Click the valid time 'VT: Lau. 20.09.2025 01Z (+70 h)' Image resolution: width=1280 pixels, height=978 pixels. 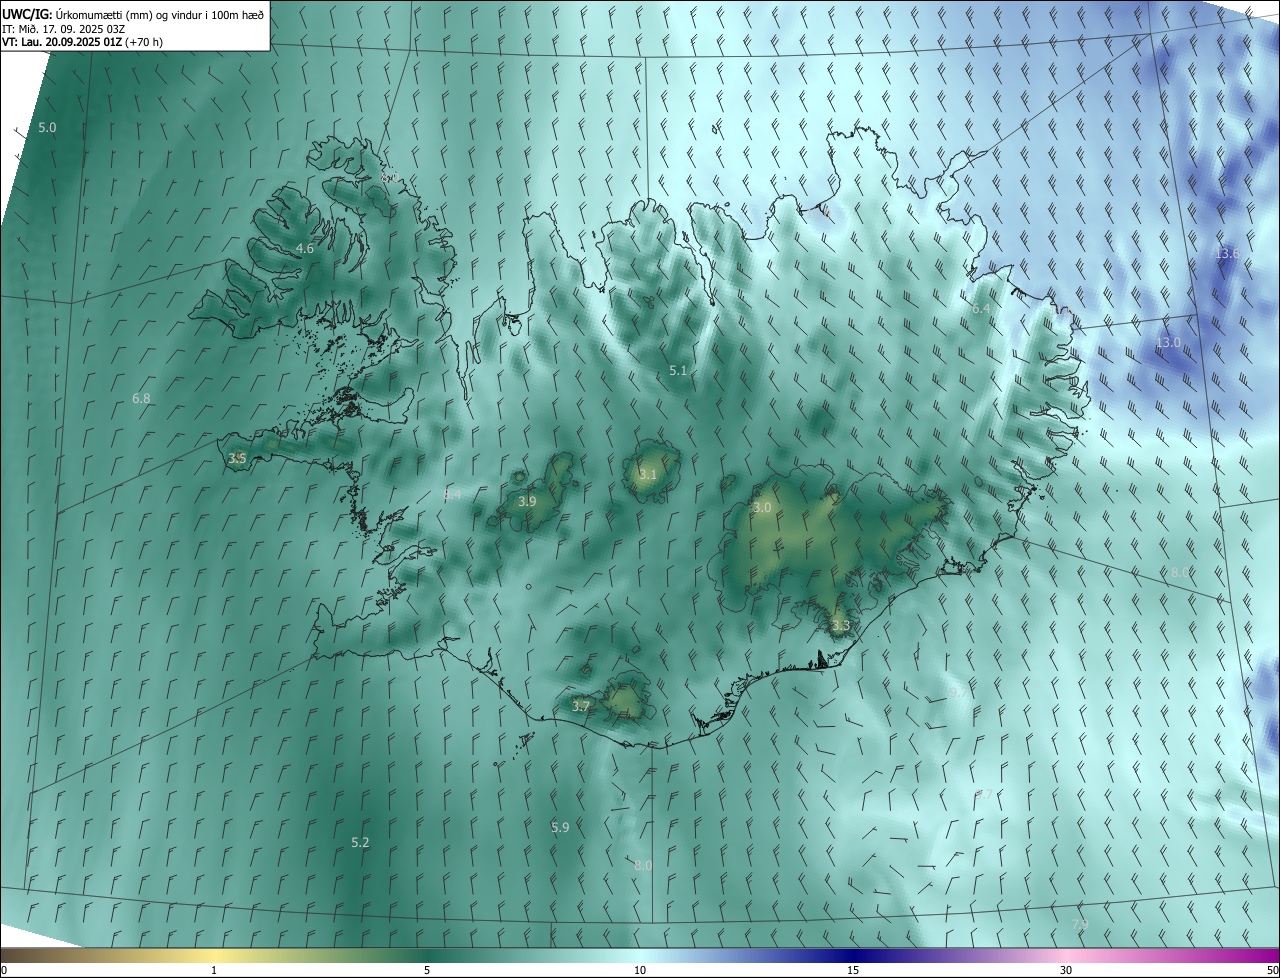[82, 42]
